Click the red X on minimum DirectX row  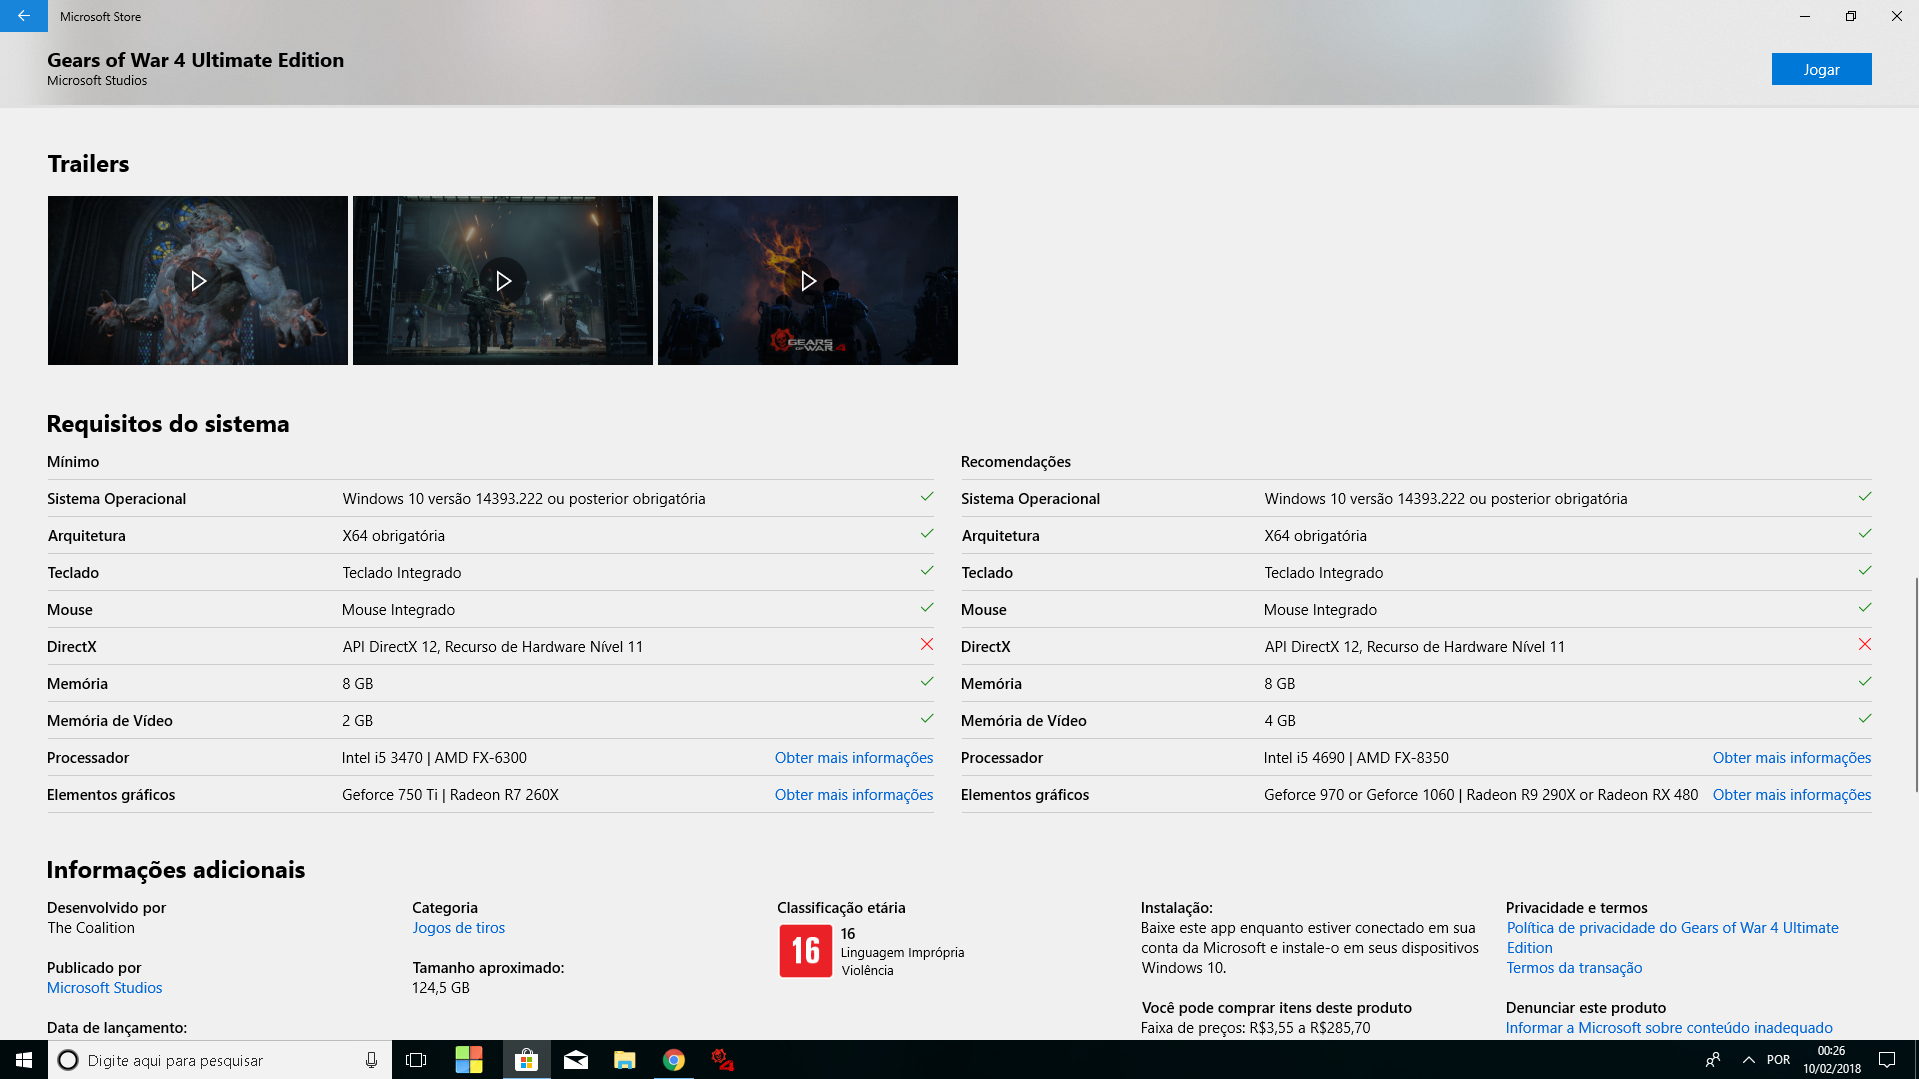[927, 645]
